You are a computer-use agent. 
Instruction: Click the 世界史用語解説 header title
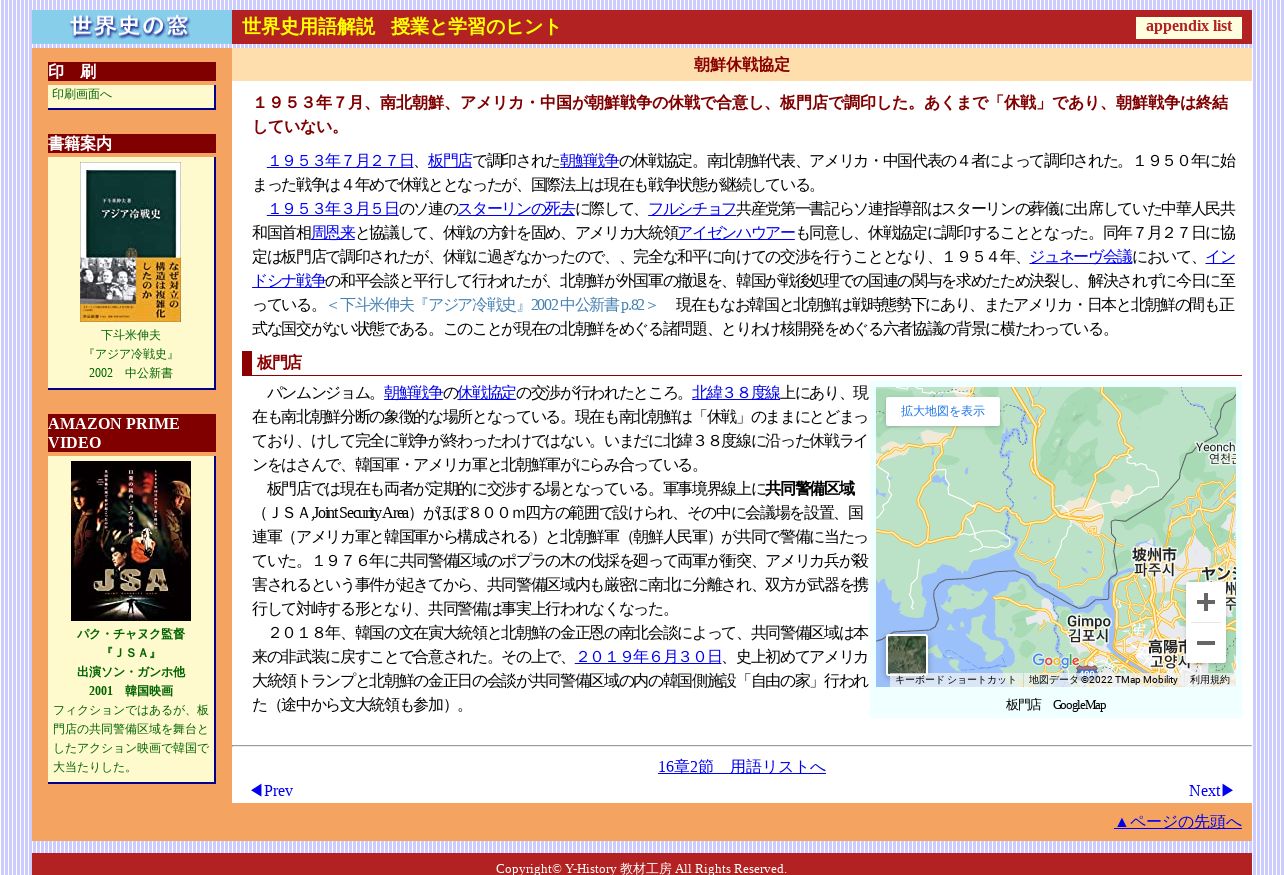click(x=308, y=27)
